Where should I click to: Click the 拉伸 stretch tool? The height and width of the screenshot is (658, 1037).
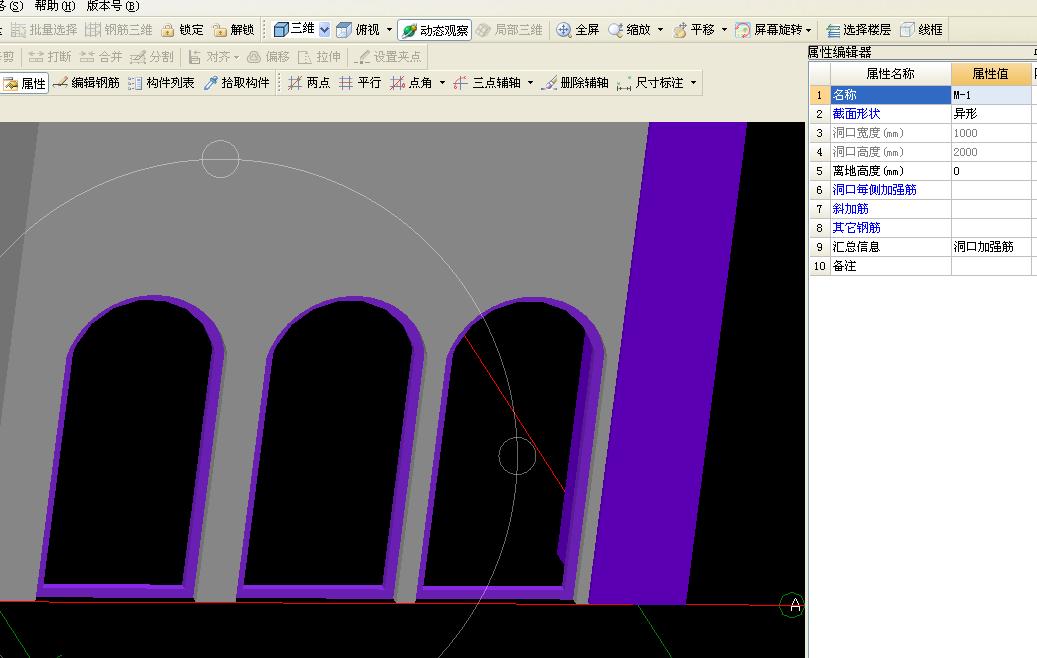319,57
